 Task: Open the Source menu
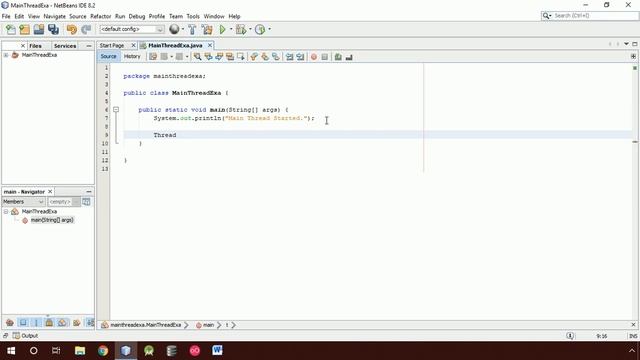[x=78, y=16]
